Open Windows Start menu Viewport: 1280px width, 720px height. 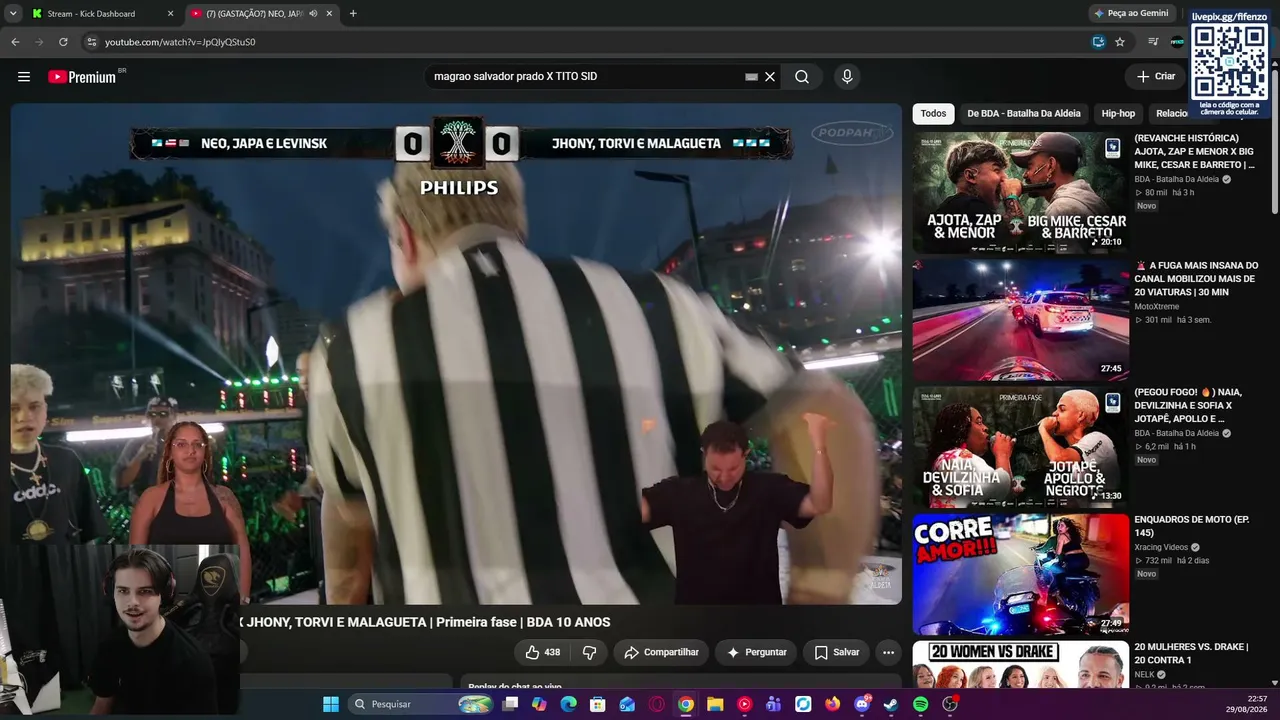pos(331,704)
